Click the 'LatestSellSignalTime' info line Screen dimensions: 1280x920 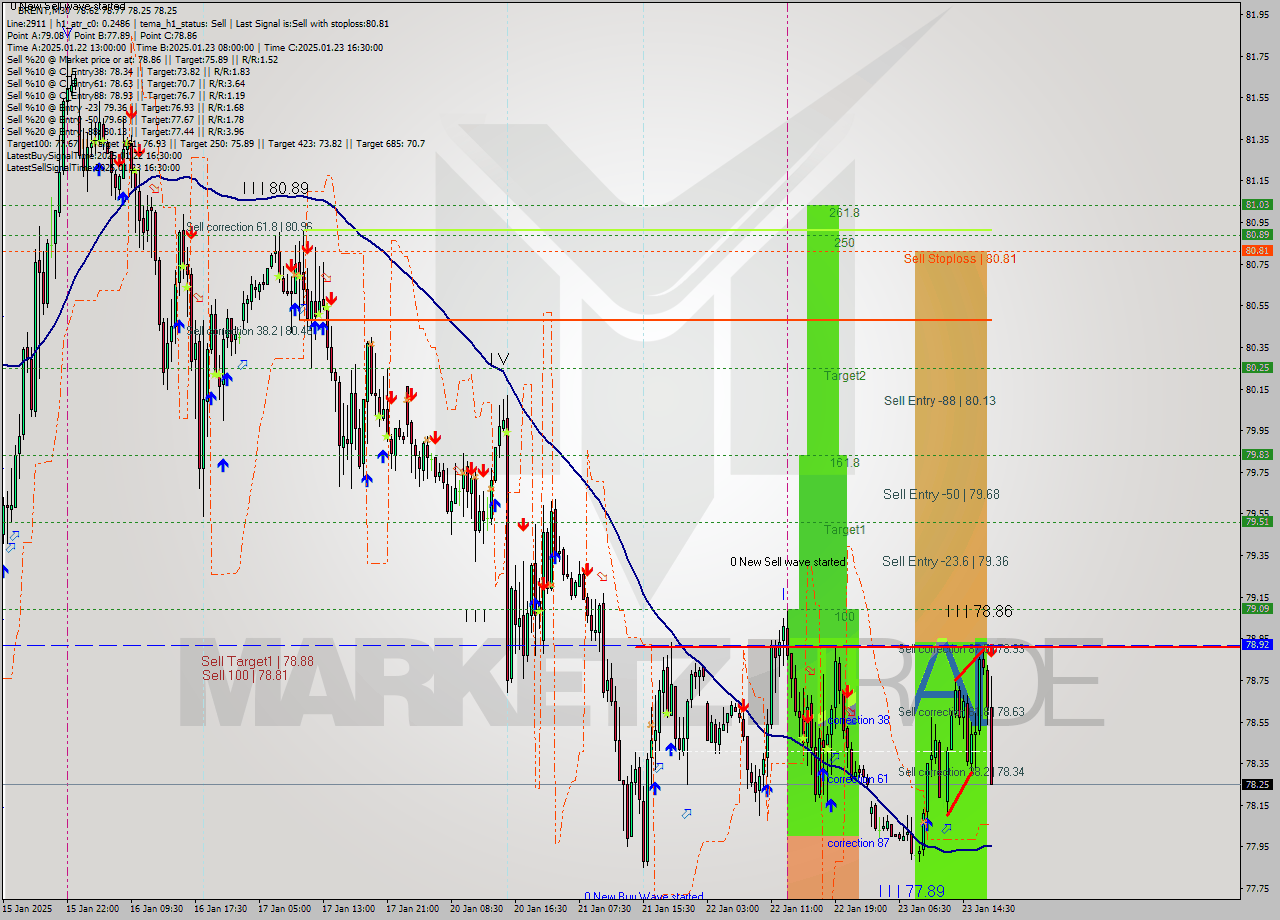pyautogui.click(x=94, y=168)
